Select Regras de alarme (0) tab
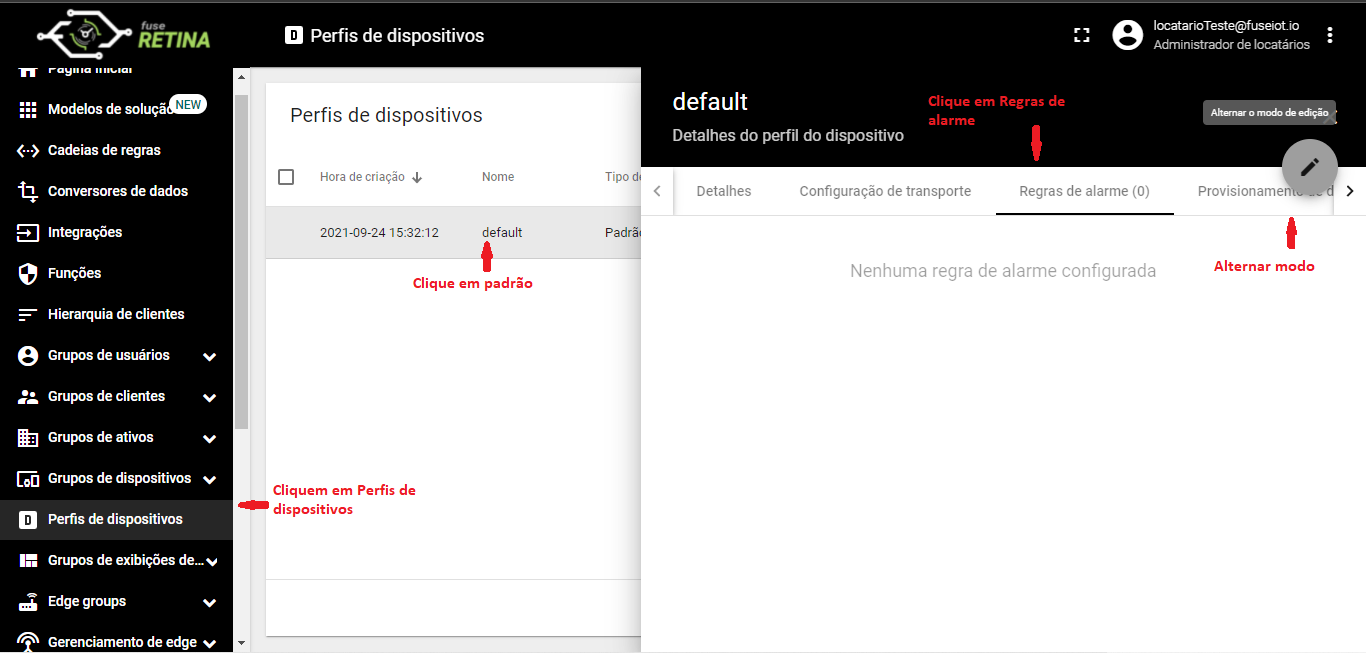The height and width of the screenshot is (653, 1366). pos(1084,191)
